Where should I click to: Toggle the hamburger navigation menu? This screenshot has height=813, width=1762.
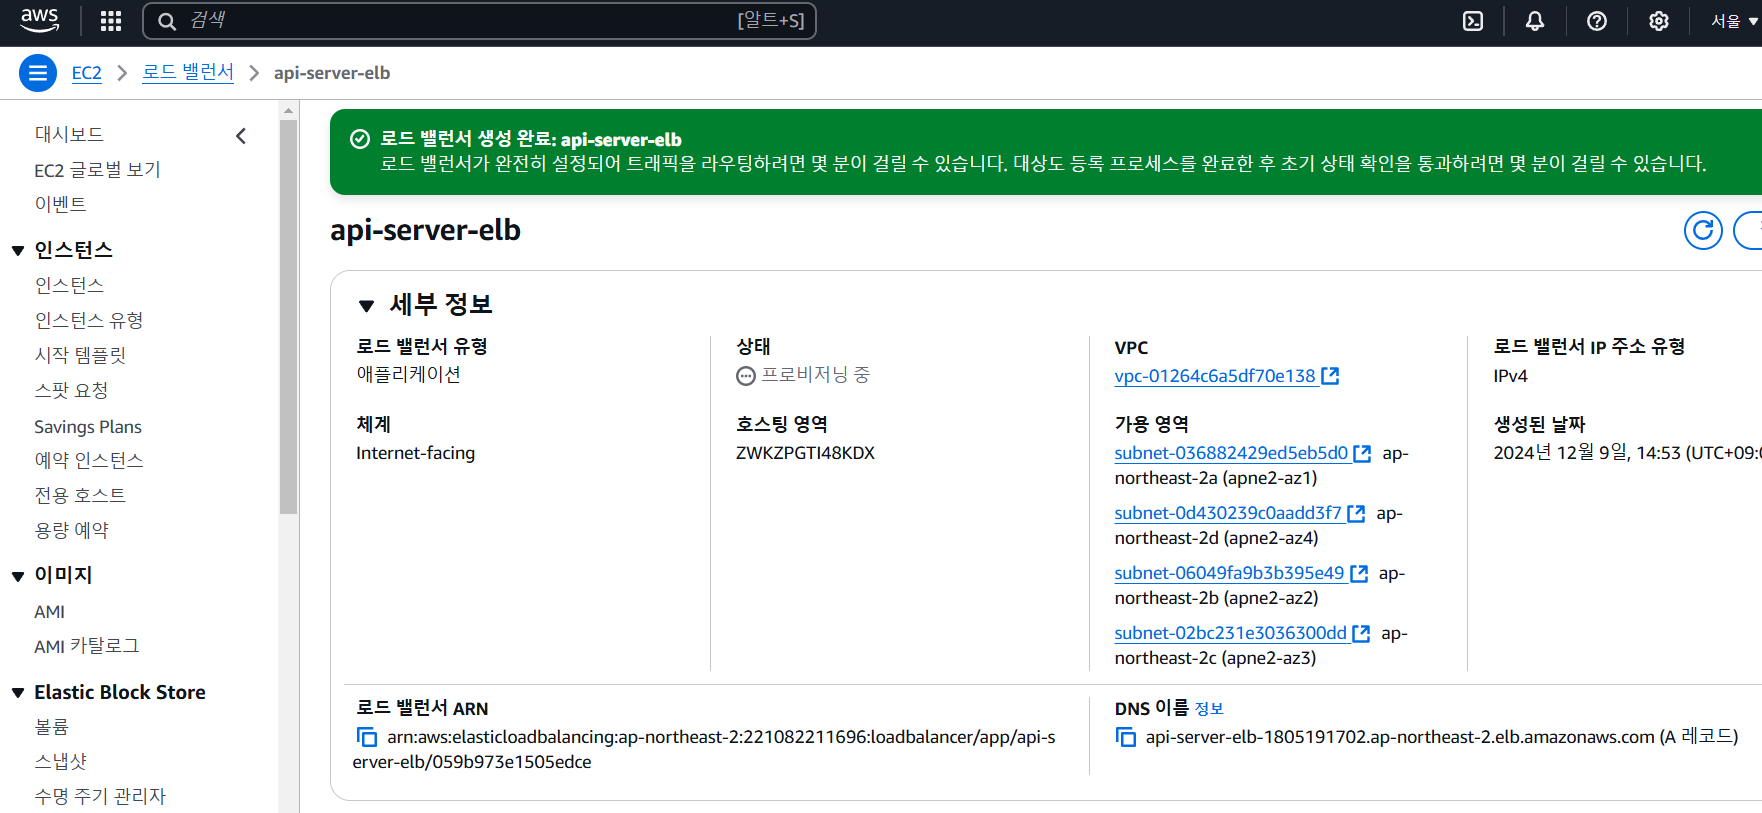38,73
